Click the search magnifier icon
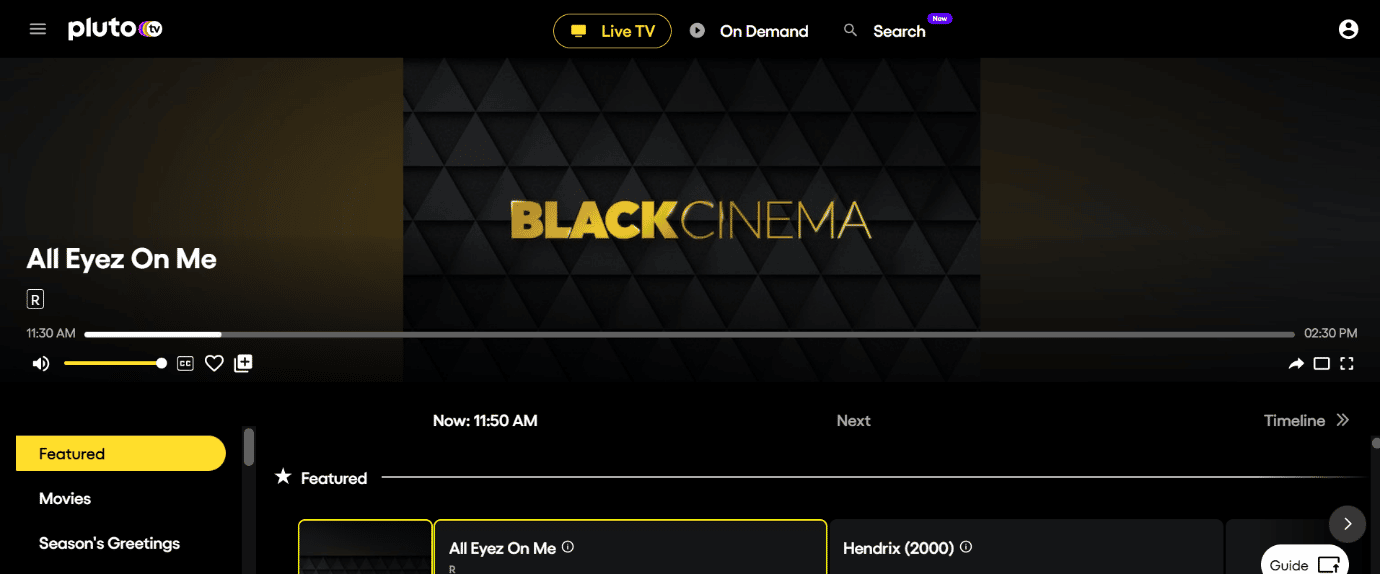The width and height of the screenshot is (1380, 574). coord(851,31)
